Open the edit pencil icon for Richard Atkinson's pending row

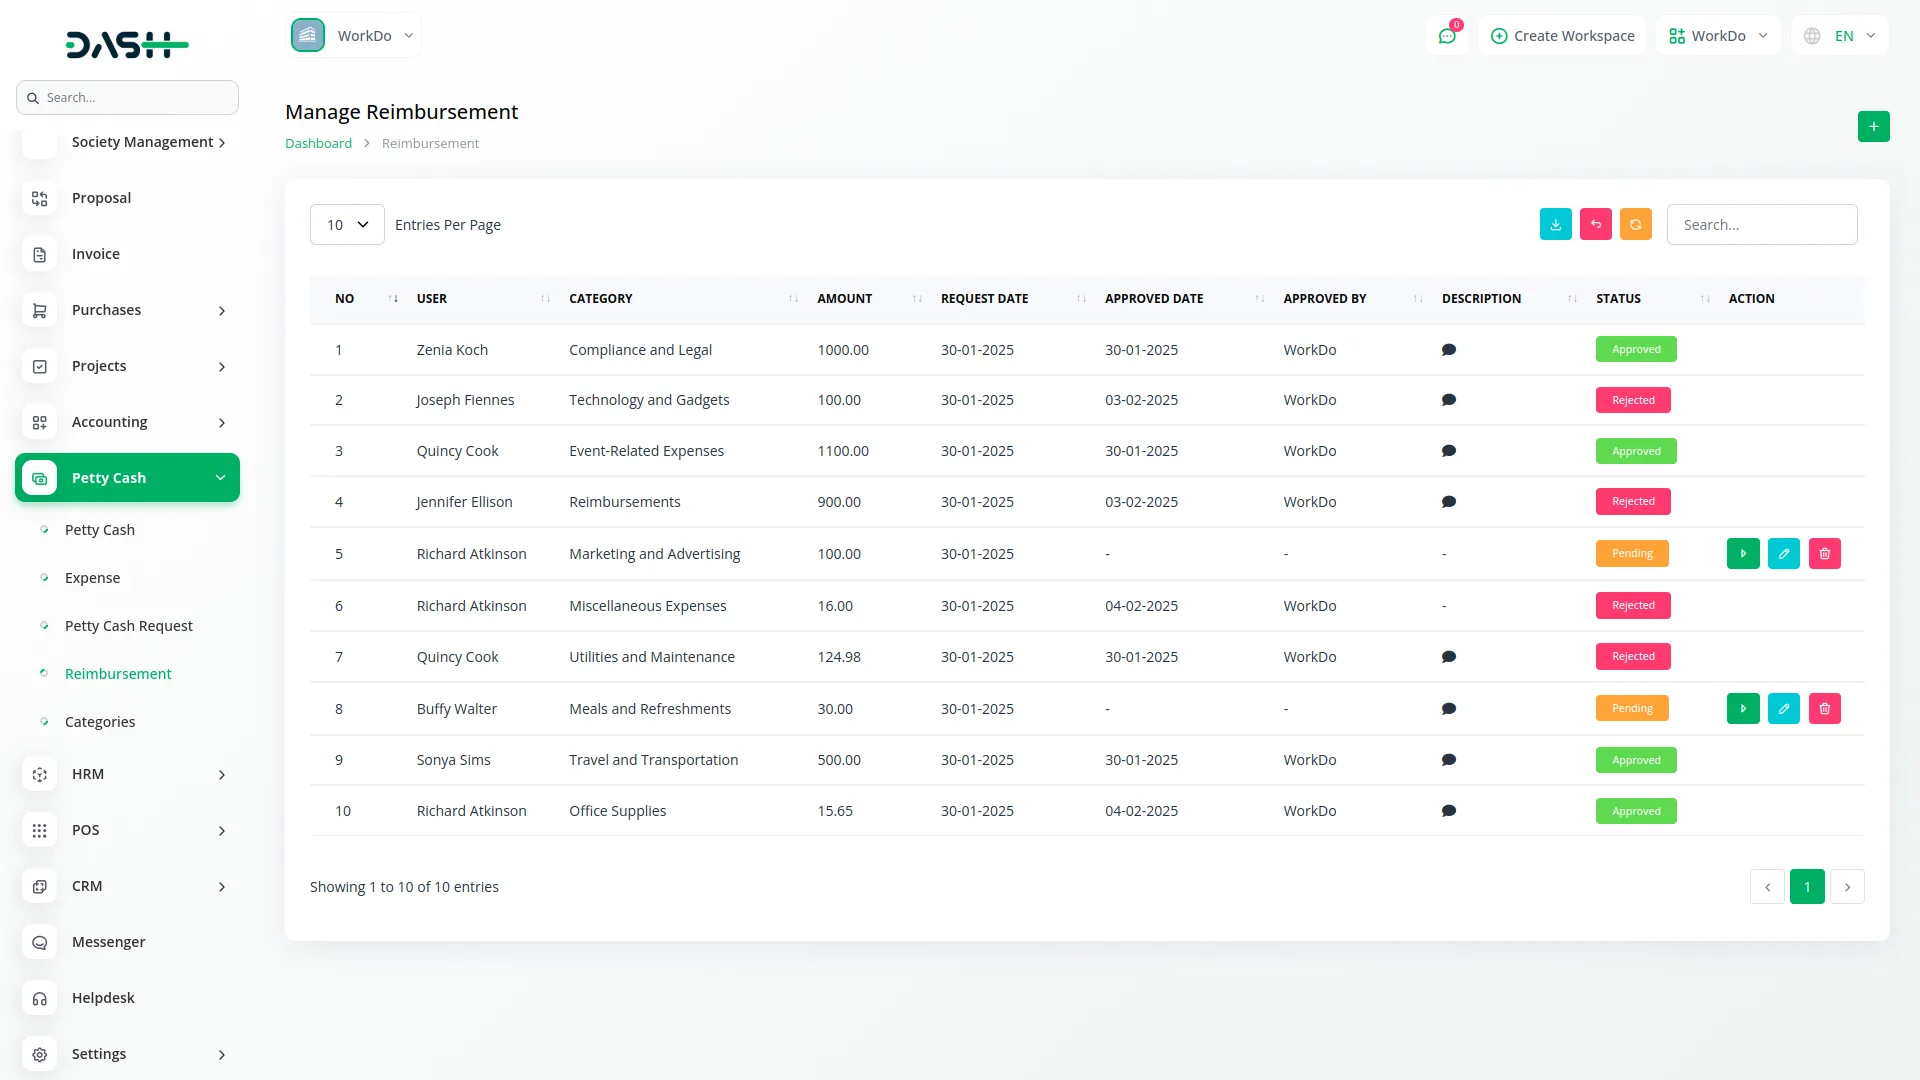pyautogui.click(x=1784, y=553)
